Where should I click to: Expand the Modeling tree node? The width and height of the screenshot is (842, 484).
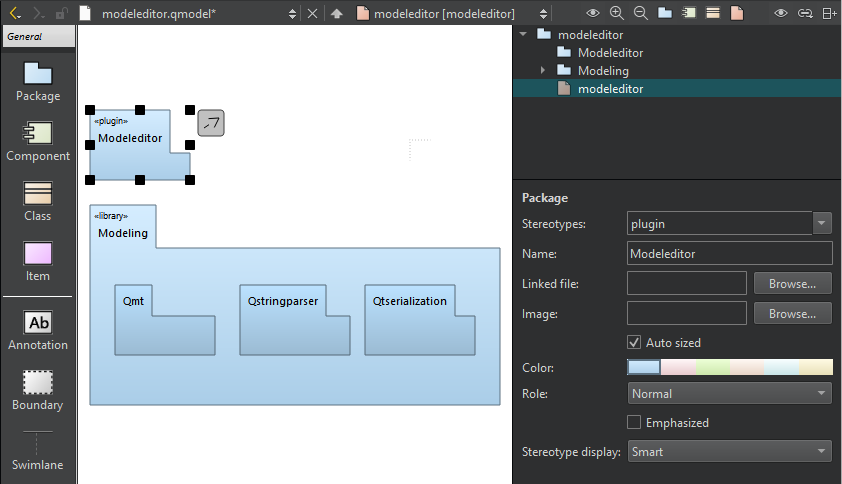click(543, 71)
